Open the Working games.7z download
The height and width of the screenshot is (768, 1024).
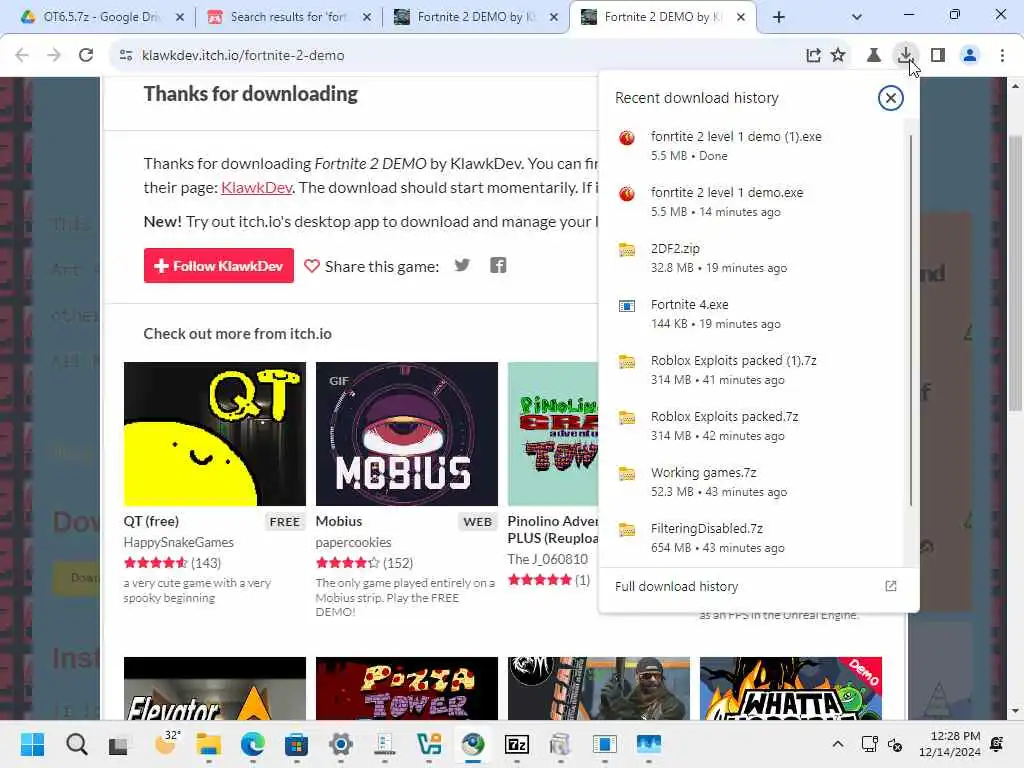click(754, 482)
